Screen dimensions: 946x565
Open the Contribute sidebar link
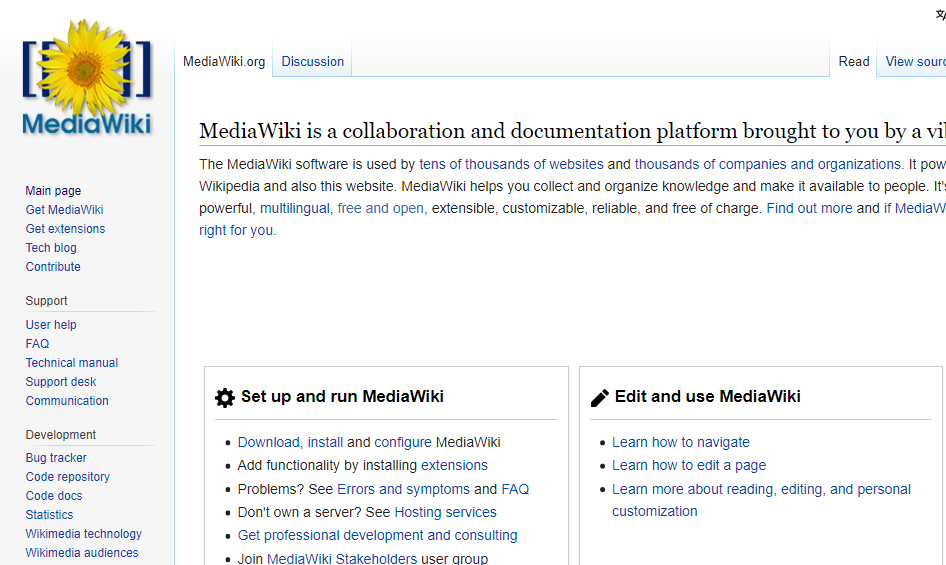(53, 267)
